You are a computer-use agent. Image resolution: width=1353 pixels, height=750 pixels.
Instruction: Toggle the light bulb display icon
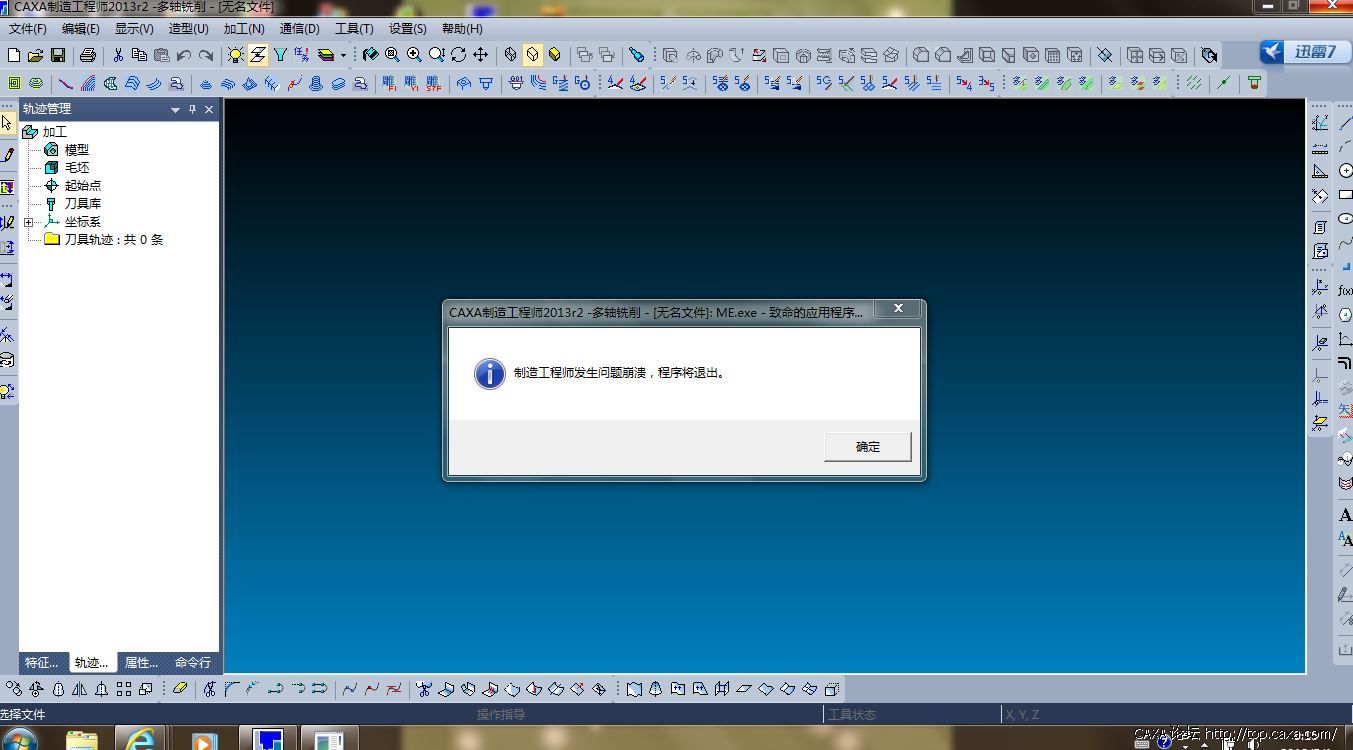click(x=235, y=55)
